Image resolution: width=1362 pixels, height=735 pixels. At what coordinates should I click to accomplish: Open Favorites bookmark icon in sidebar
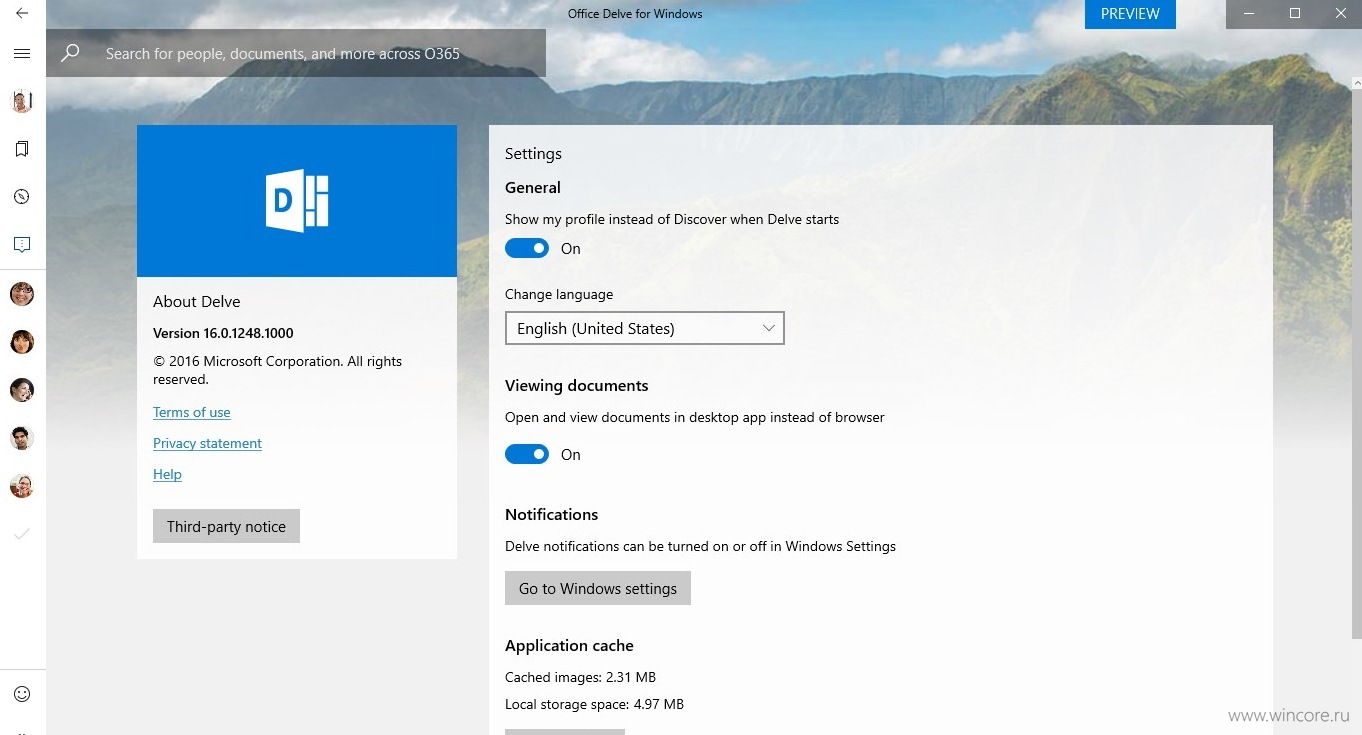coord(22,149)
